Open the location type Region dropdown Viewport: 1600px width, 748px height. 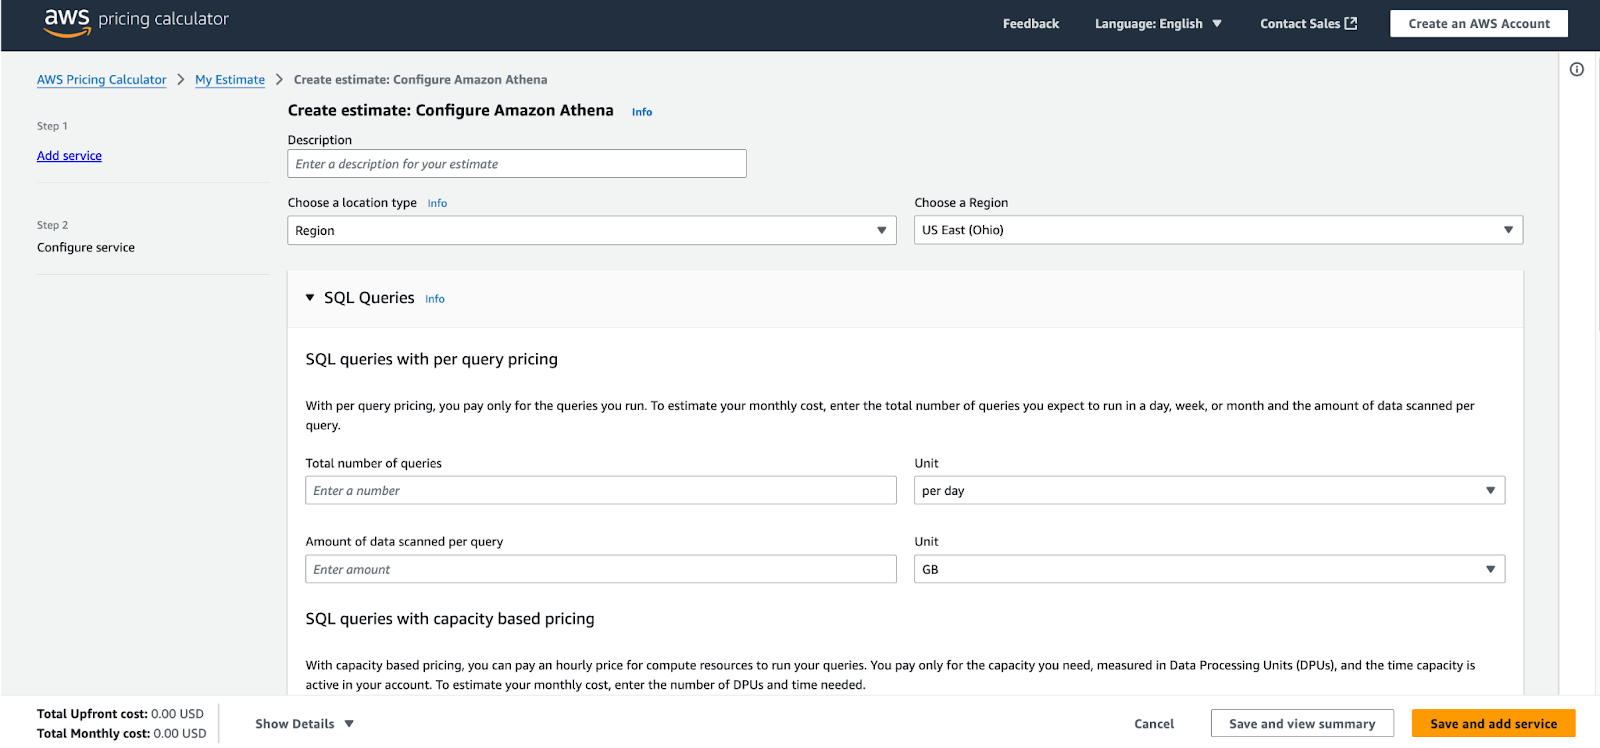[x=591, y=231]
